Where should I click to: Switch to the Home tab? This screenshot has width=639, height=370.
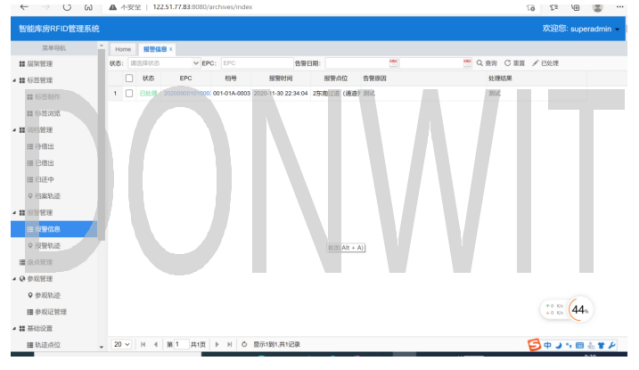pyautogui.click(x=123, y=49)
